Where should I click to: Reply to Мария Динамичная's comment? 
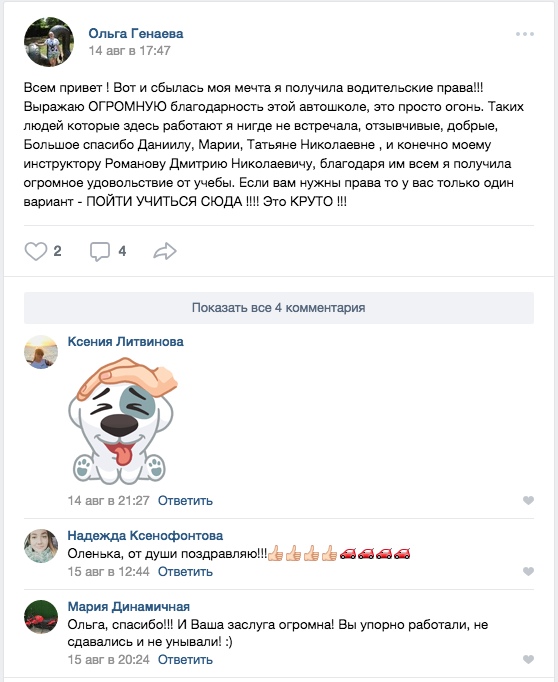(x=185, y=660)
